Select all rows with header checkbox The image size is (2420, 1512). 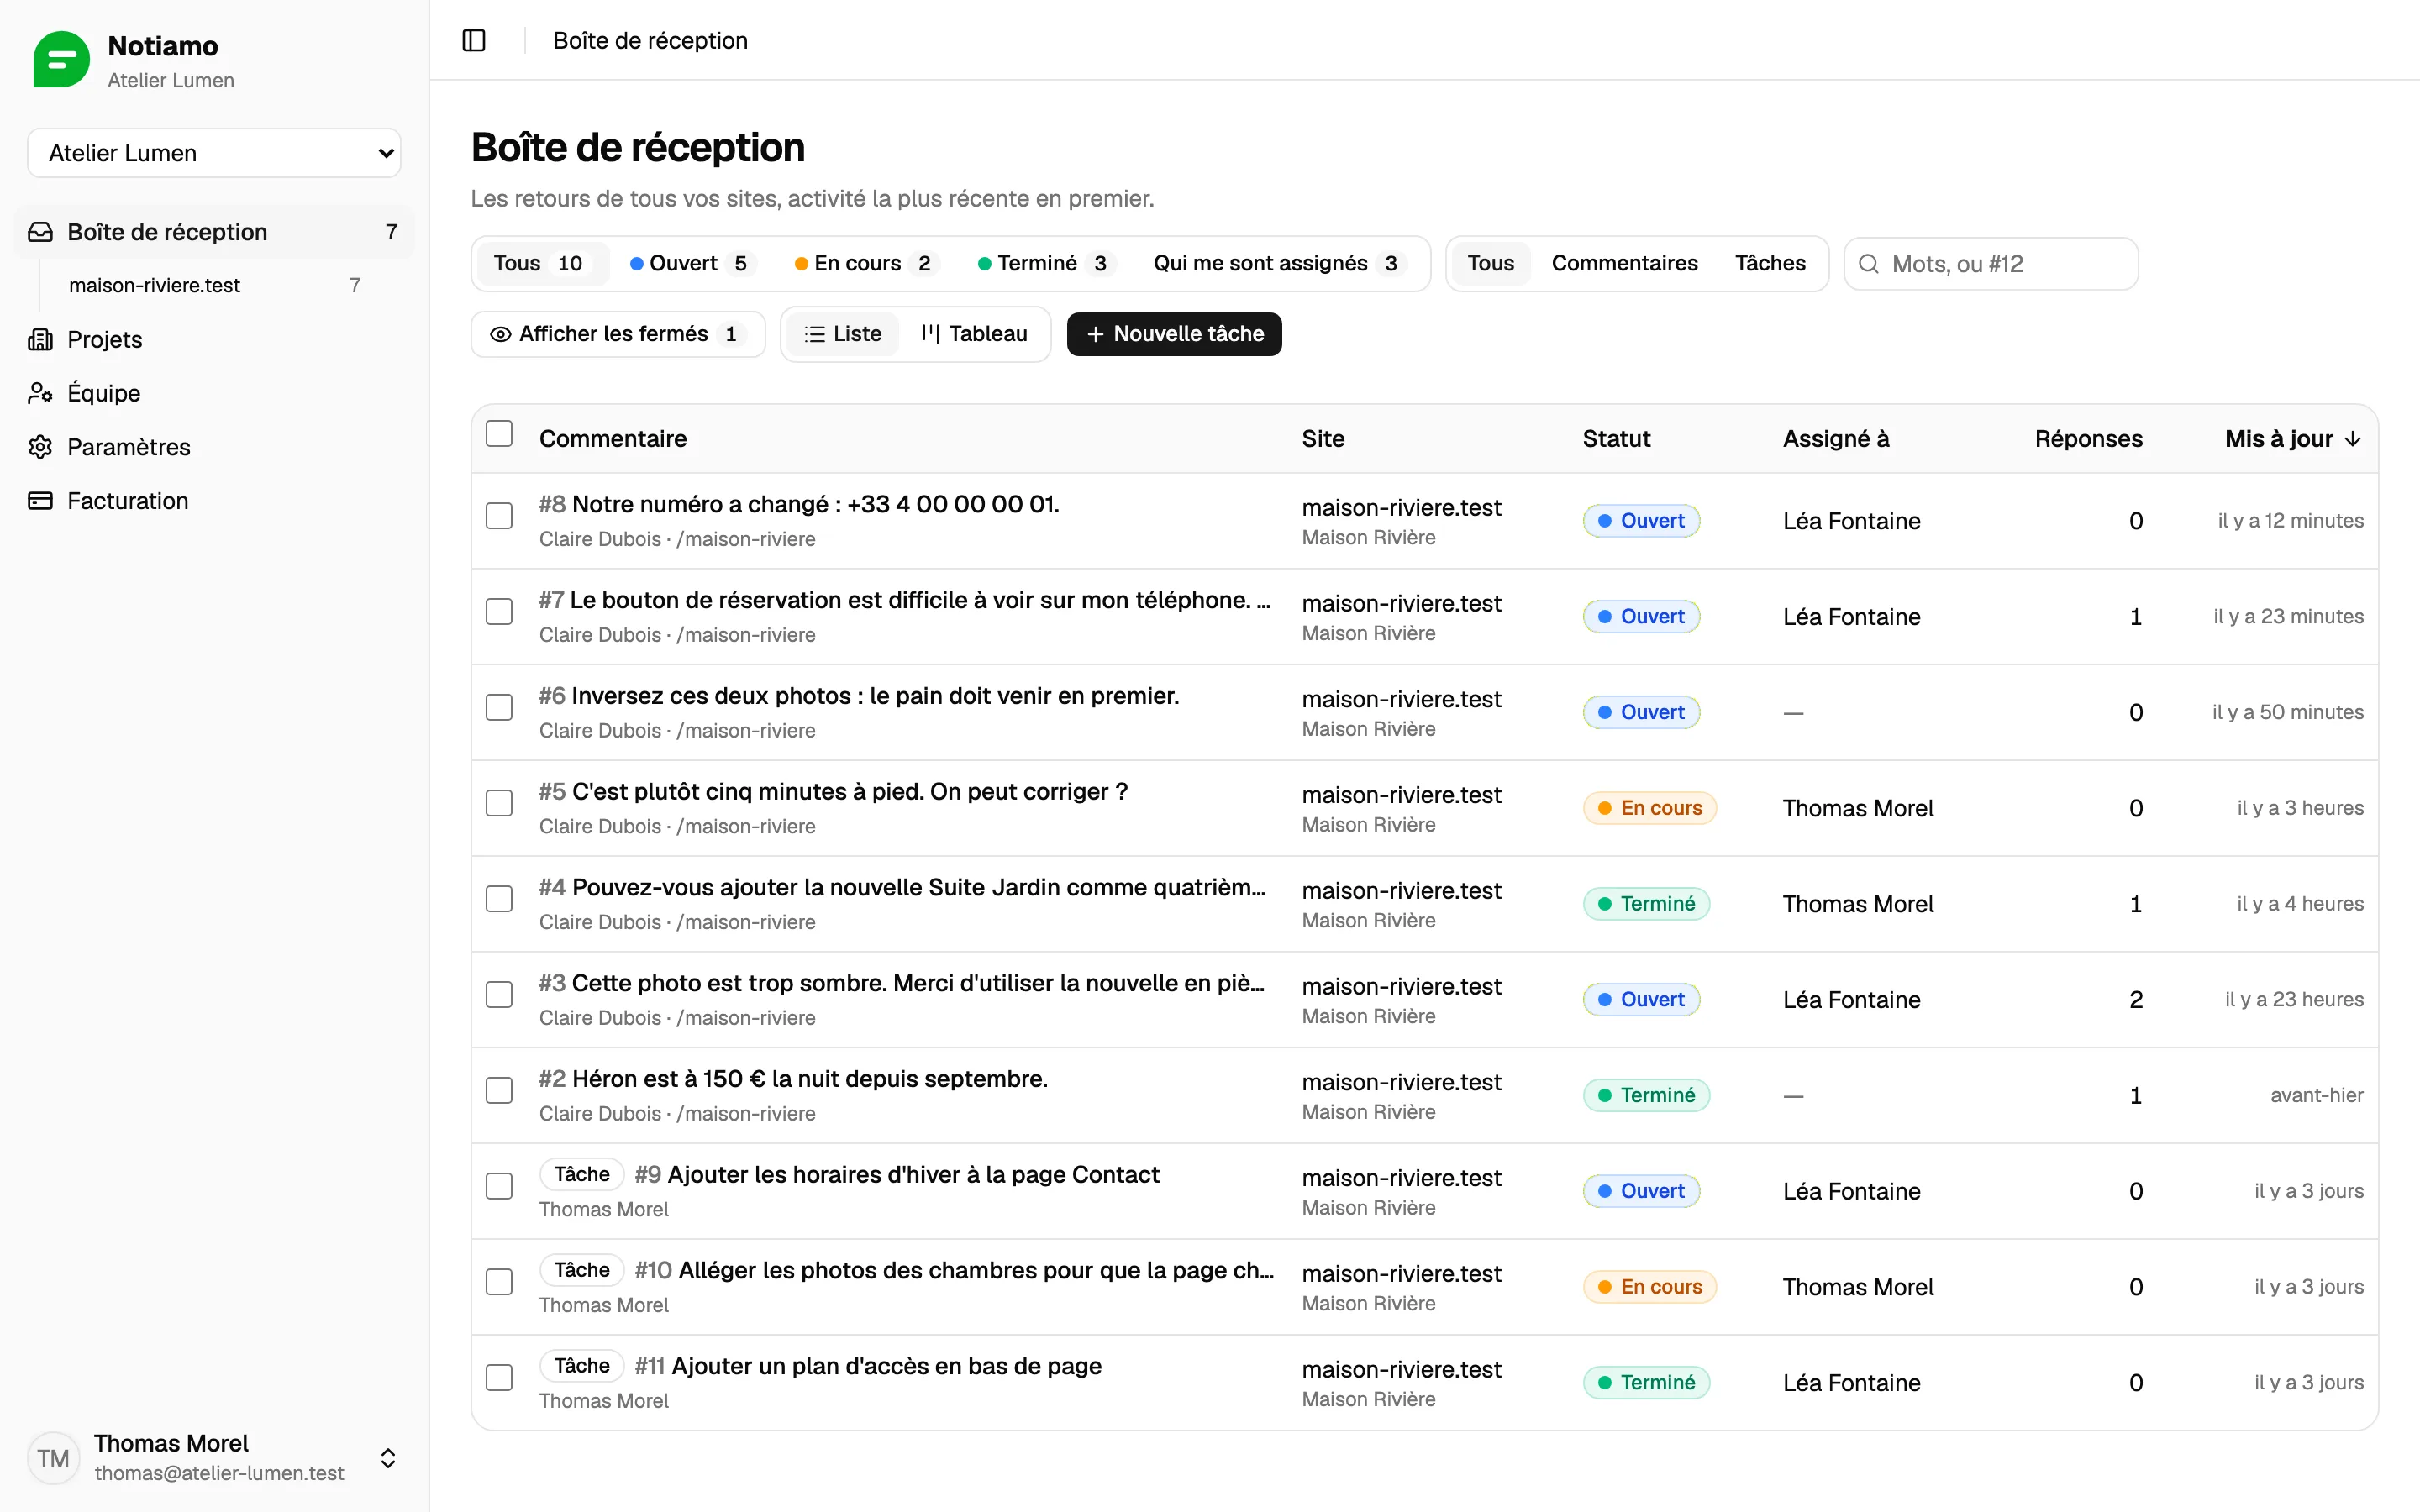click(499, 434)
